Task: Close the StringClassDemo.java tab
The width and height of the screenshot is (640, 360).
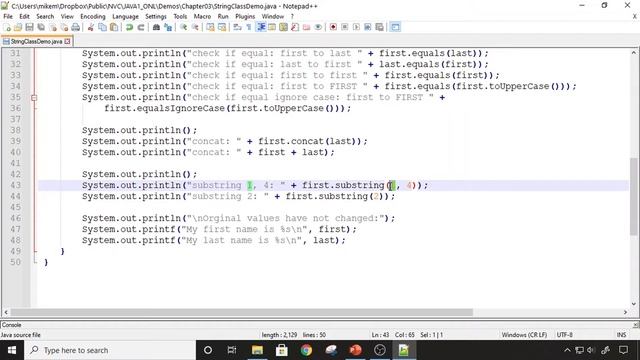Action: click(x=67, y=41)
